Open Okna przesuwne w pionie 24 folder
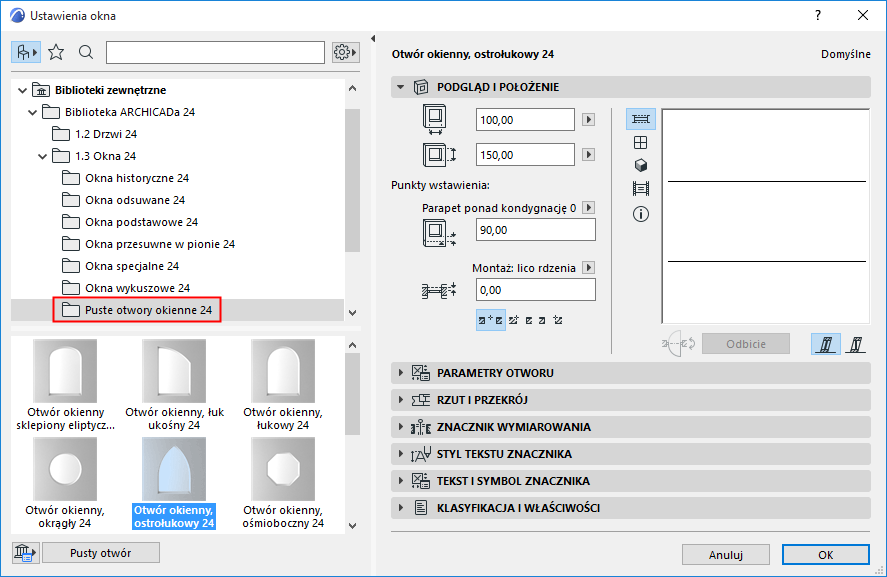The image size is (887, 577). pyautogui.click(x=148, y=244)
